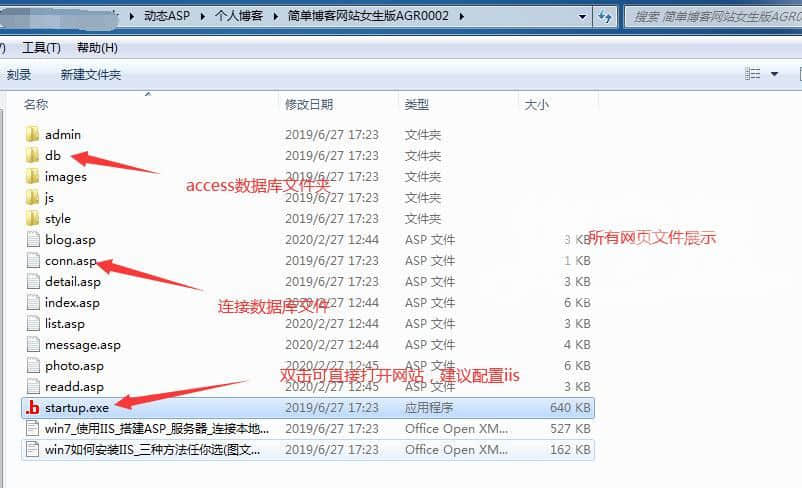The height and width of the screenshot is (488, 802).
Task: Click the images folder icon
Action: 31,177
